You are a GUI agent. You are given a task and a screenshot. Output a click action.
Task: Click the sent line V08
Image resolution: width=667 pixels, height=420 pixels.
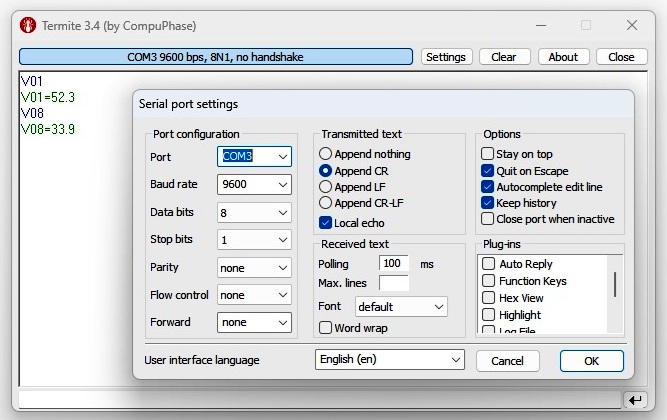(x=32, y=113)
